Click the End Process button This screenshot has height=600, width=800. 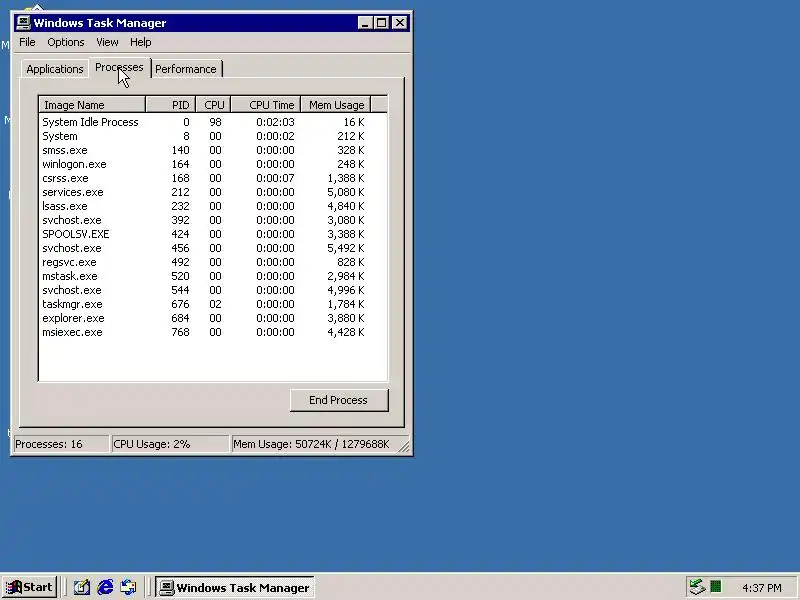(339, 400)
